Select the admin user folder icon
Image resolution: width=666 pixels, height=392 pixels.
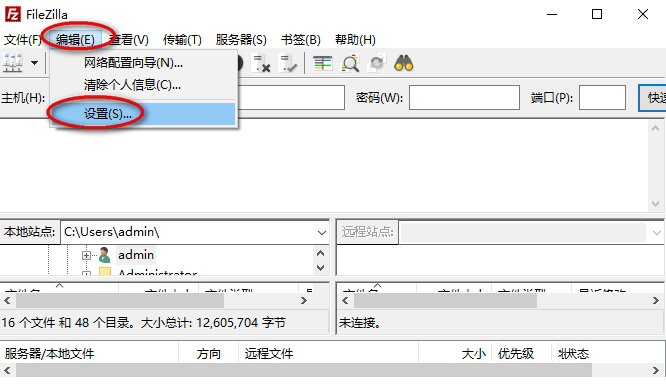point(104,255)
